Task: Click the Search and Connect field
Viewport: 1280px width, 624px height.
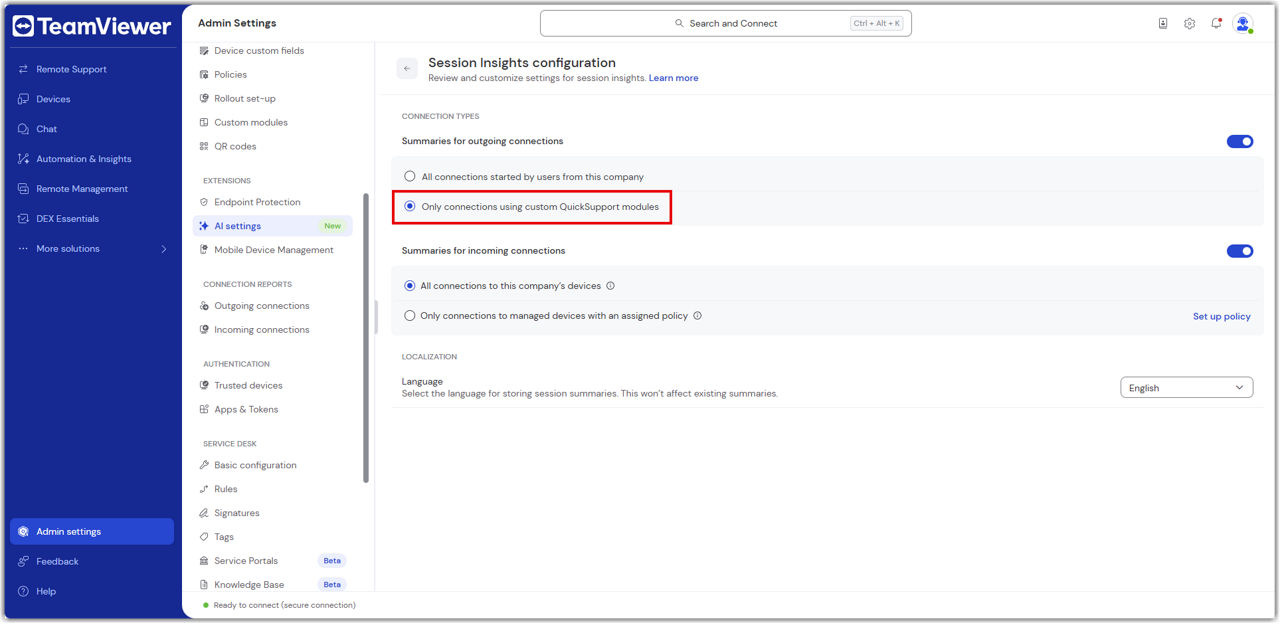Action: pyautogui.click(x=726, y=23)
